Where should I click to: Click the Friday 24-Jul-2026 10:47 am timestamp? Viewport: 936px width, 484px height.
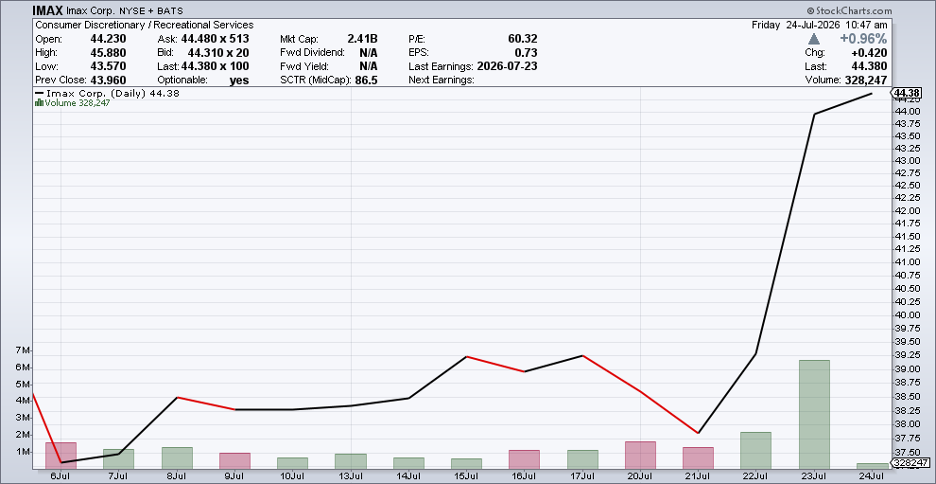click(x=819, y=25)
